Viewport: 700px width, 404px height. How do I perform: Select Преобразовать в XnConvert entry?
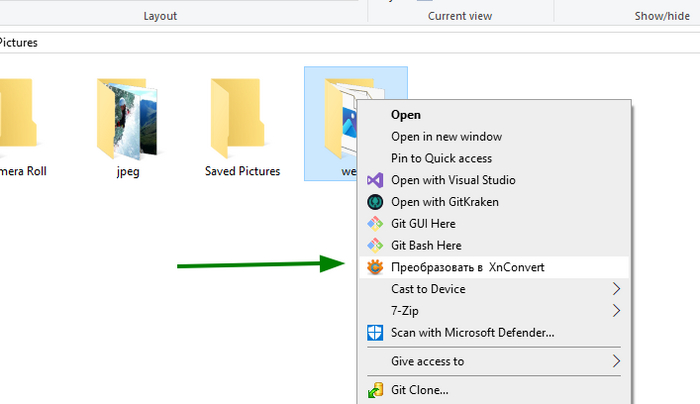(x=468, y=267)
